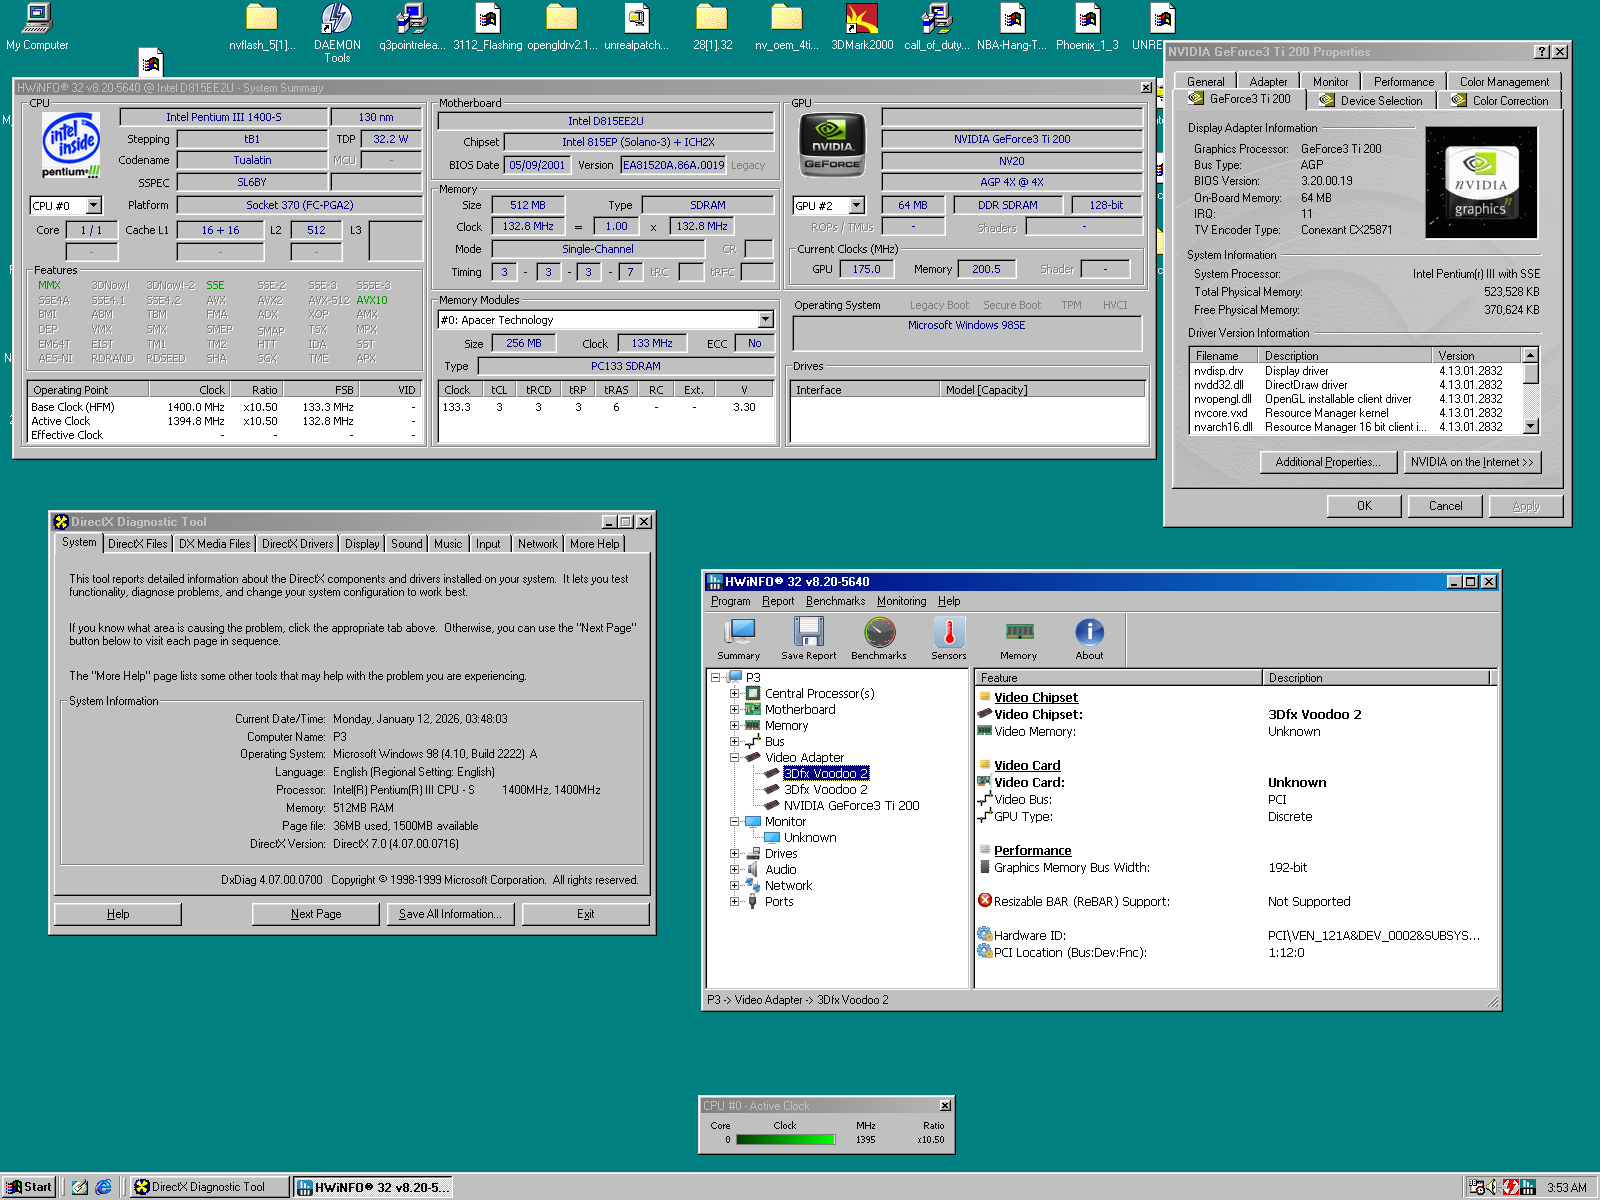Click the Save Report toolbar icon
This screenshot has width=1600, height=1200.
click(808, 638)
